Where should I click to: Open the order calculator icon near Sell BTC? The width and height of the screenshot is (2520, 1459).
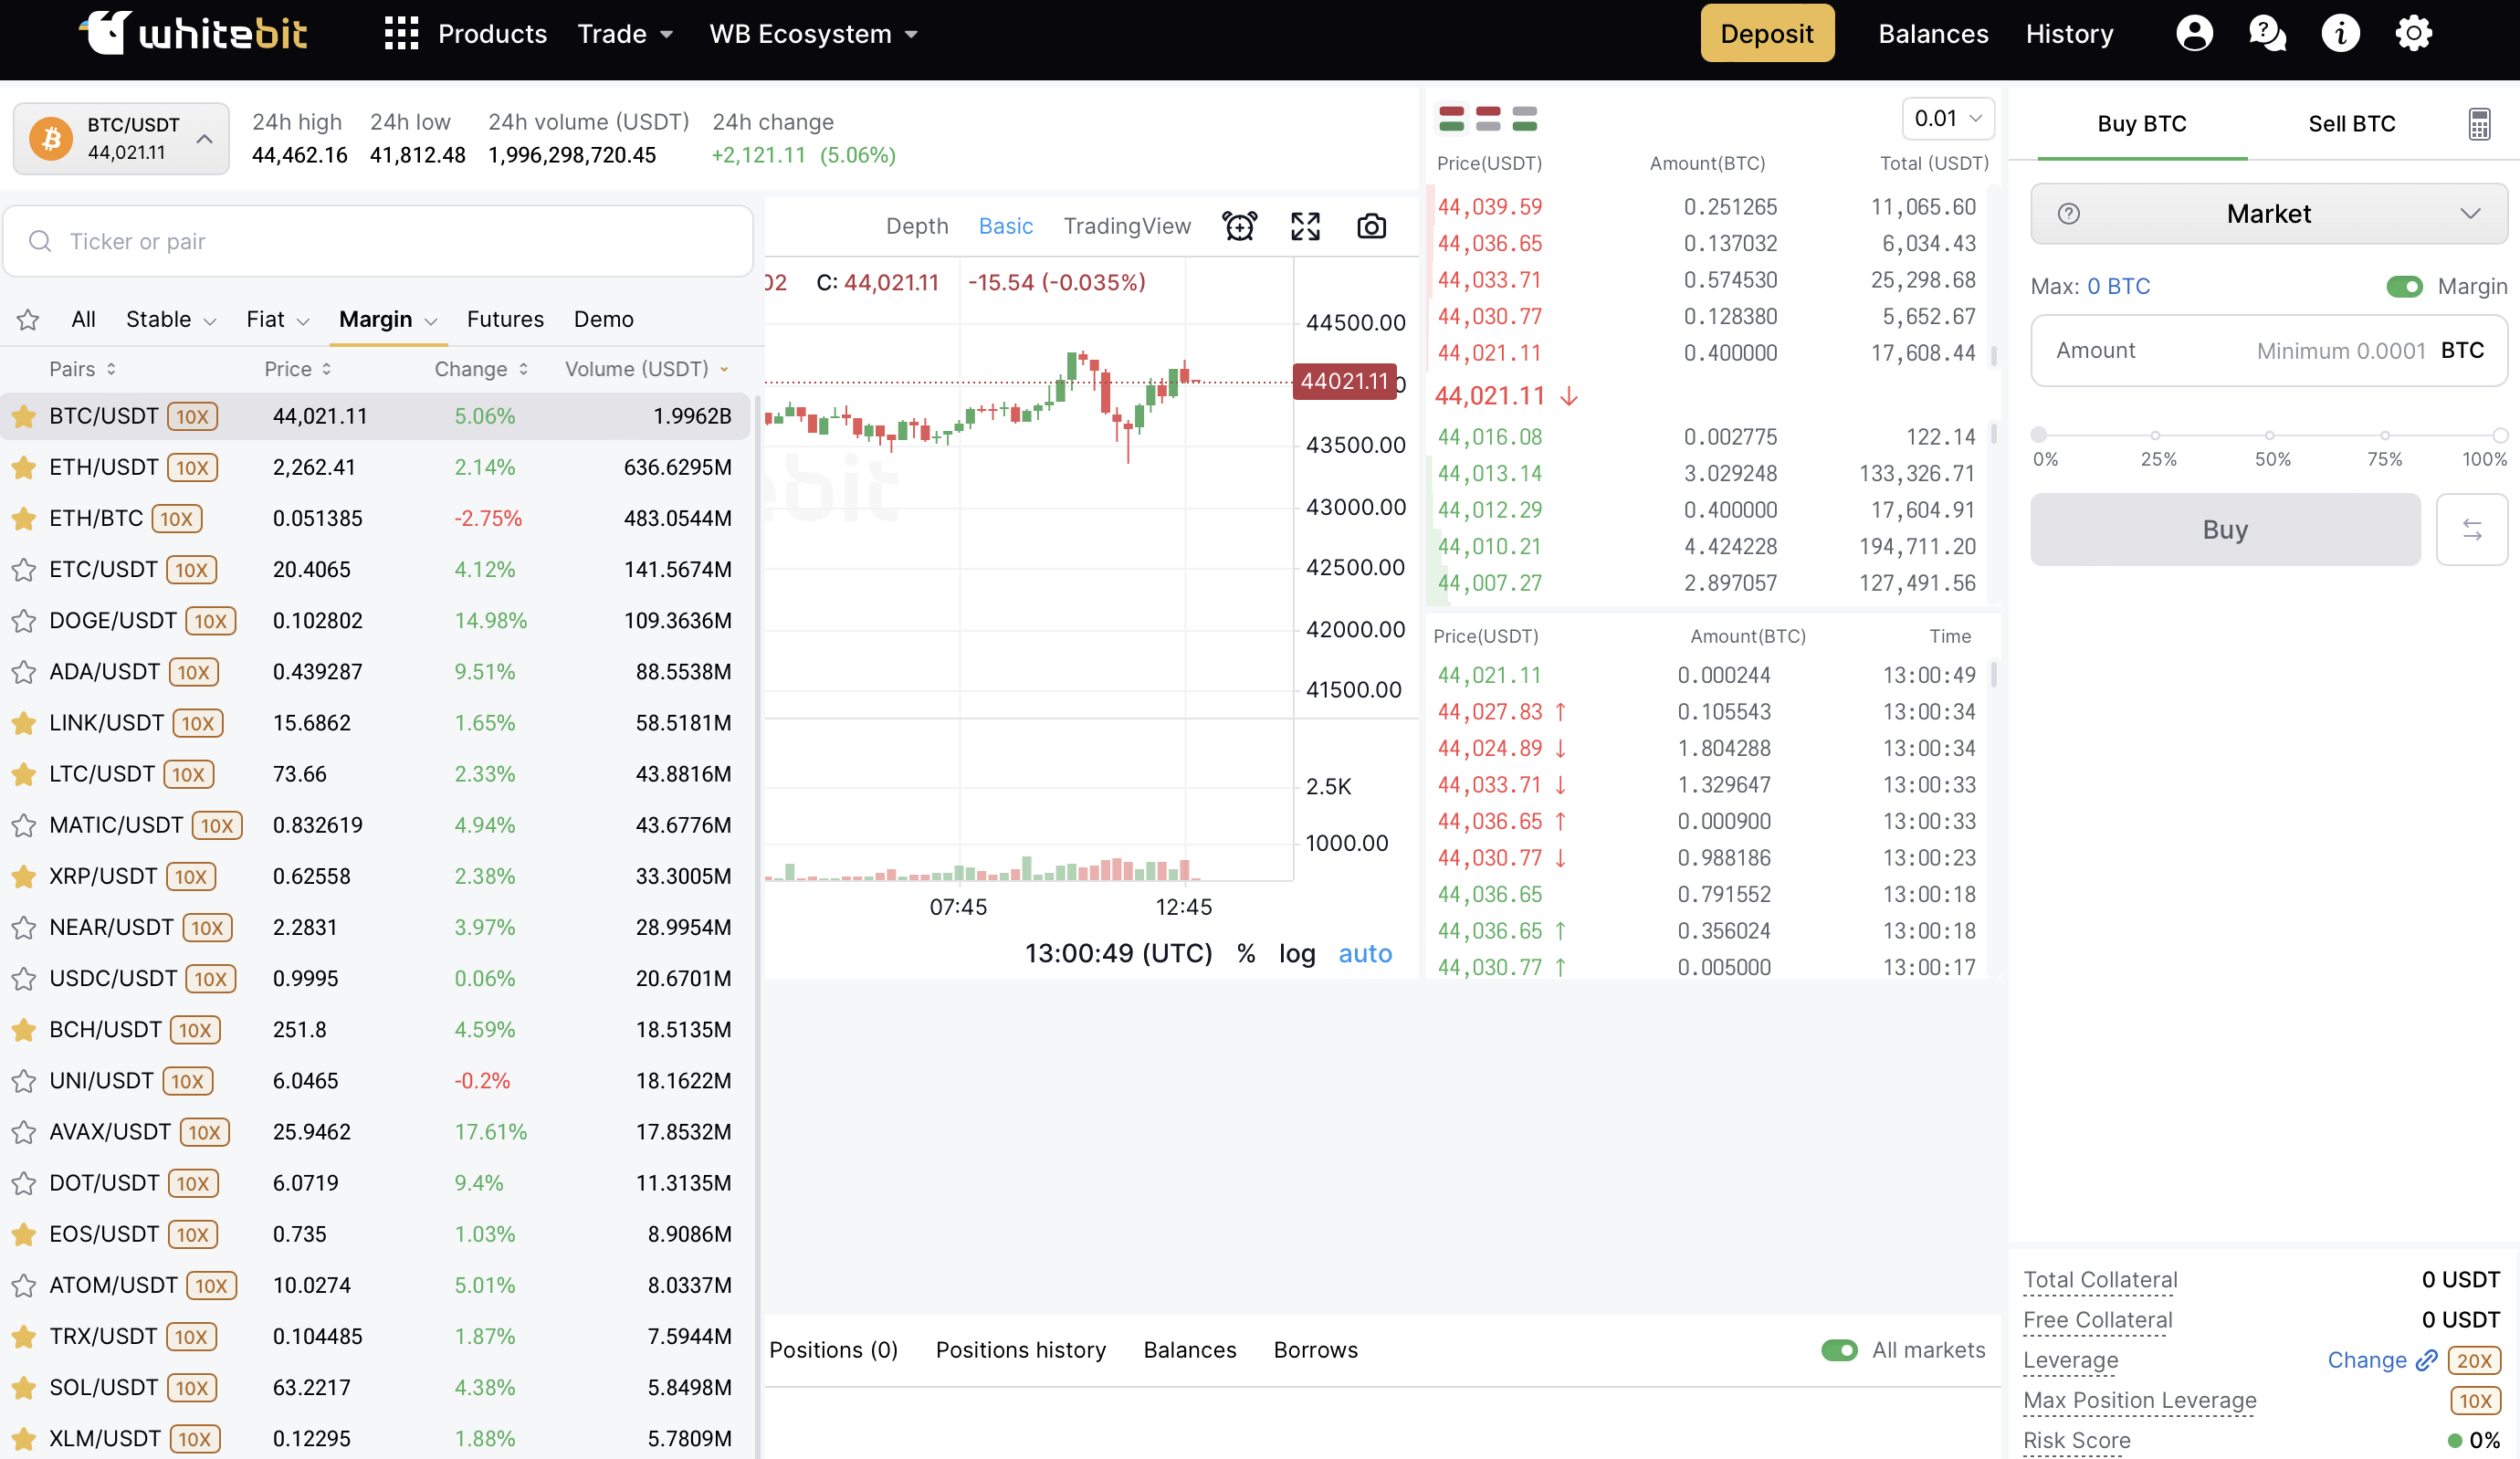2480,123
